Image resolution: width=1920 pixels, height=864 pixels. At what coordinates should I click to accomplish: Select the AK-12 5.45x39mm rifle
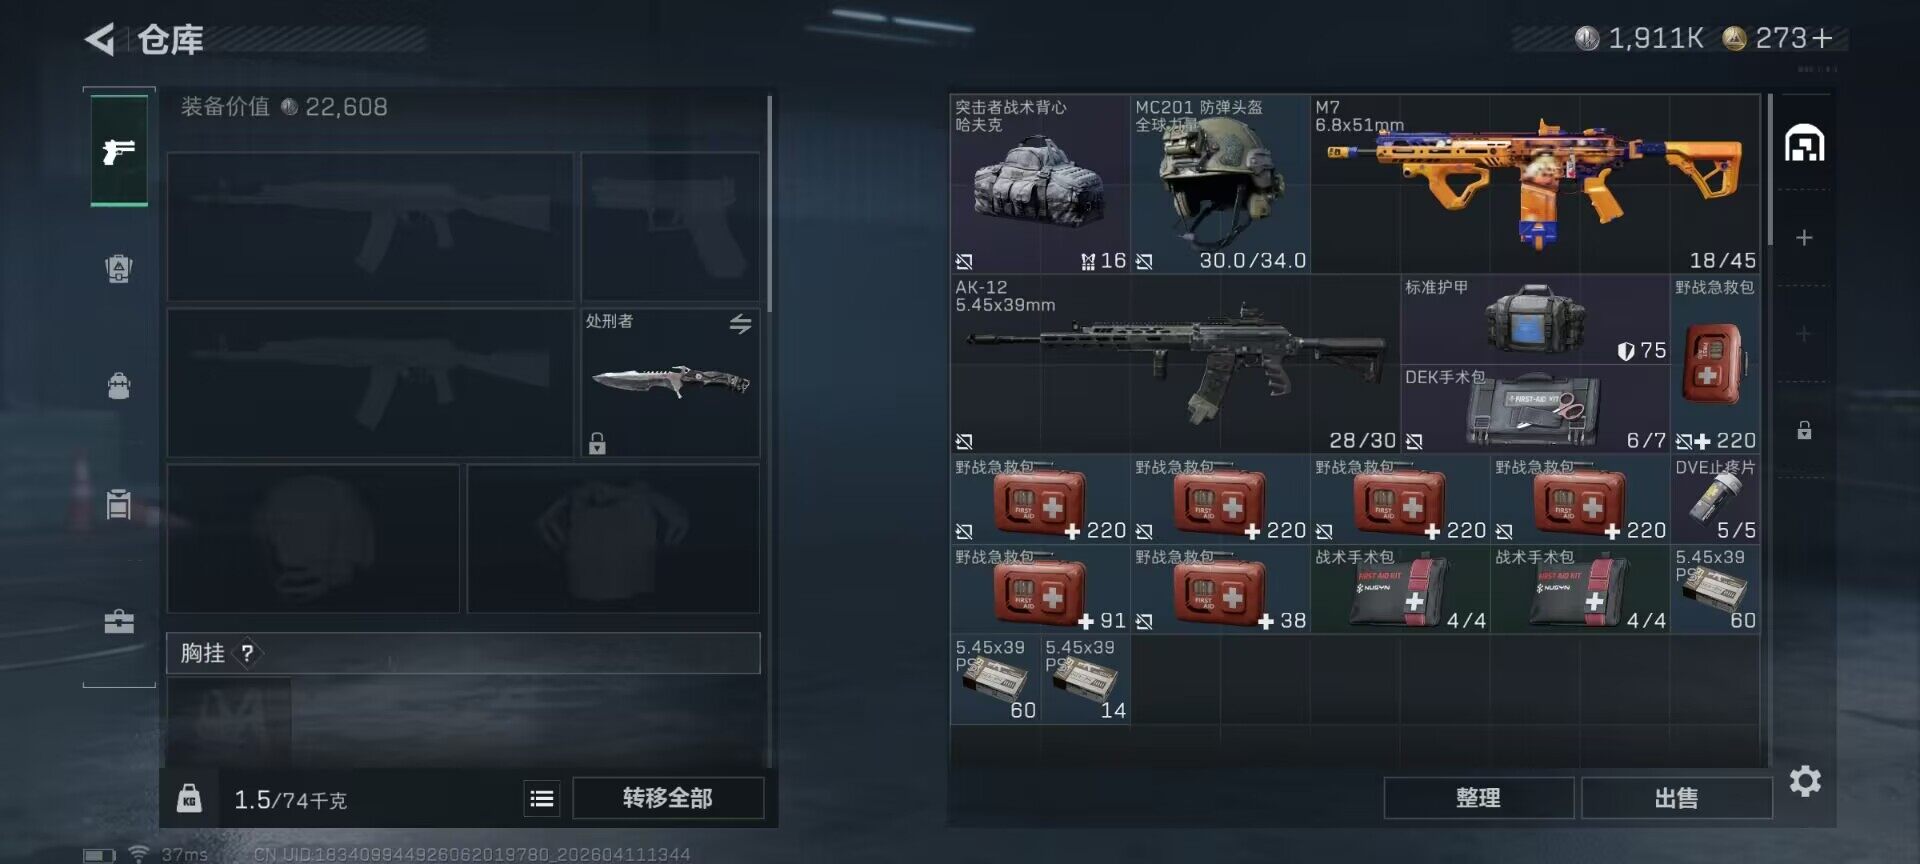click(x=1175, y=364)
